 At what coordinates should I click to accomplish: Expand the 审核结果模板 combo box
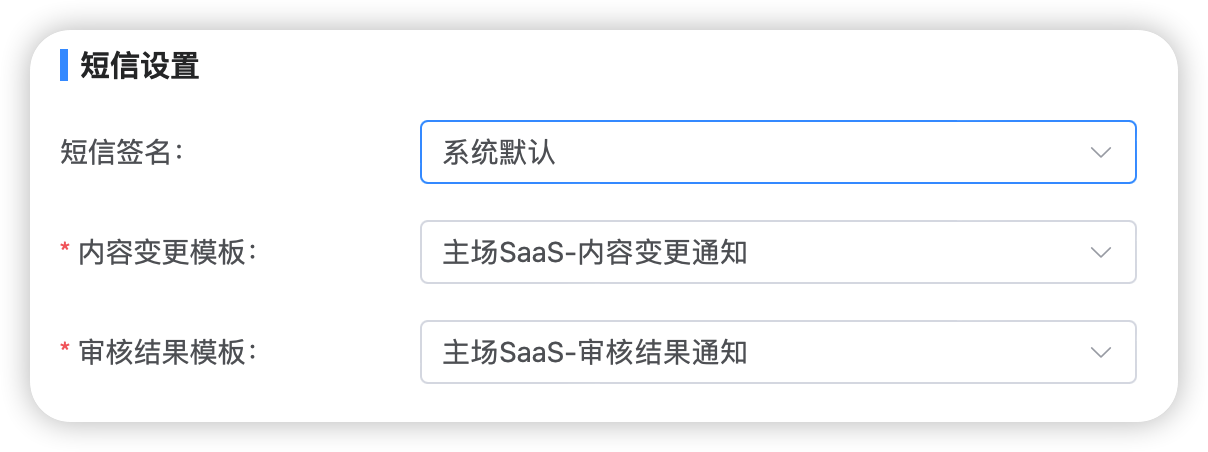(778, 352)
